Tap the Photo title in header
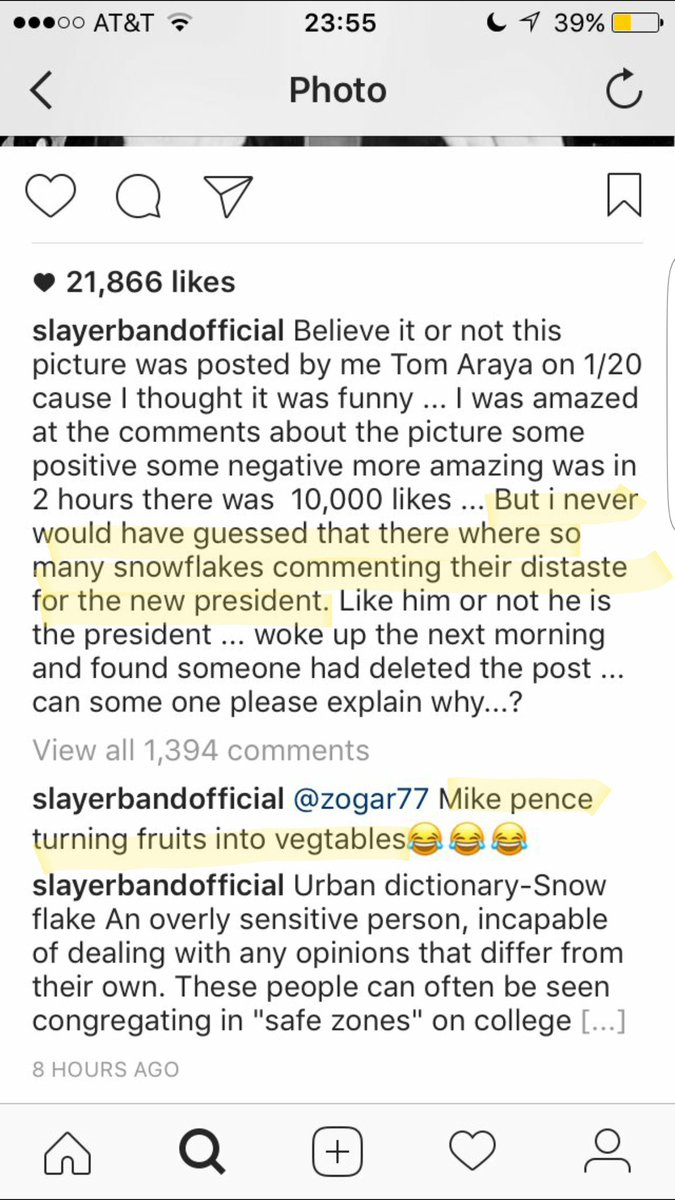 pyautogui.click(x=337, y=90)
